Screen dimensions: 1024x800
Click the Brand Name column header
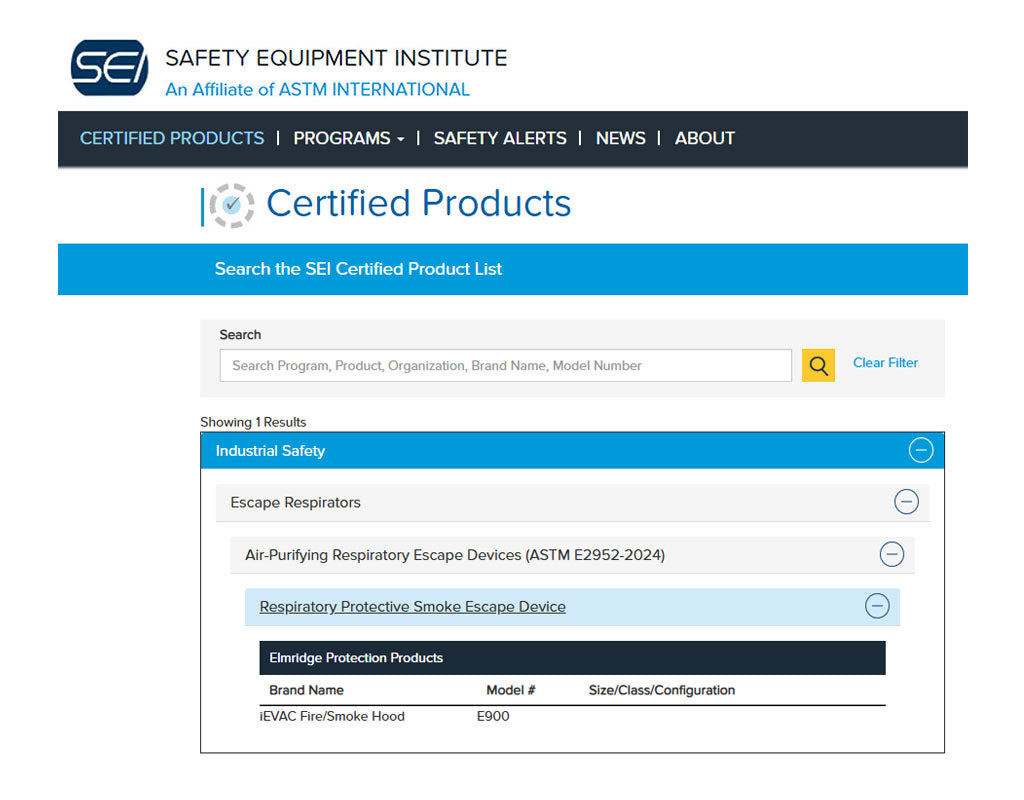coord(306,690)
